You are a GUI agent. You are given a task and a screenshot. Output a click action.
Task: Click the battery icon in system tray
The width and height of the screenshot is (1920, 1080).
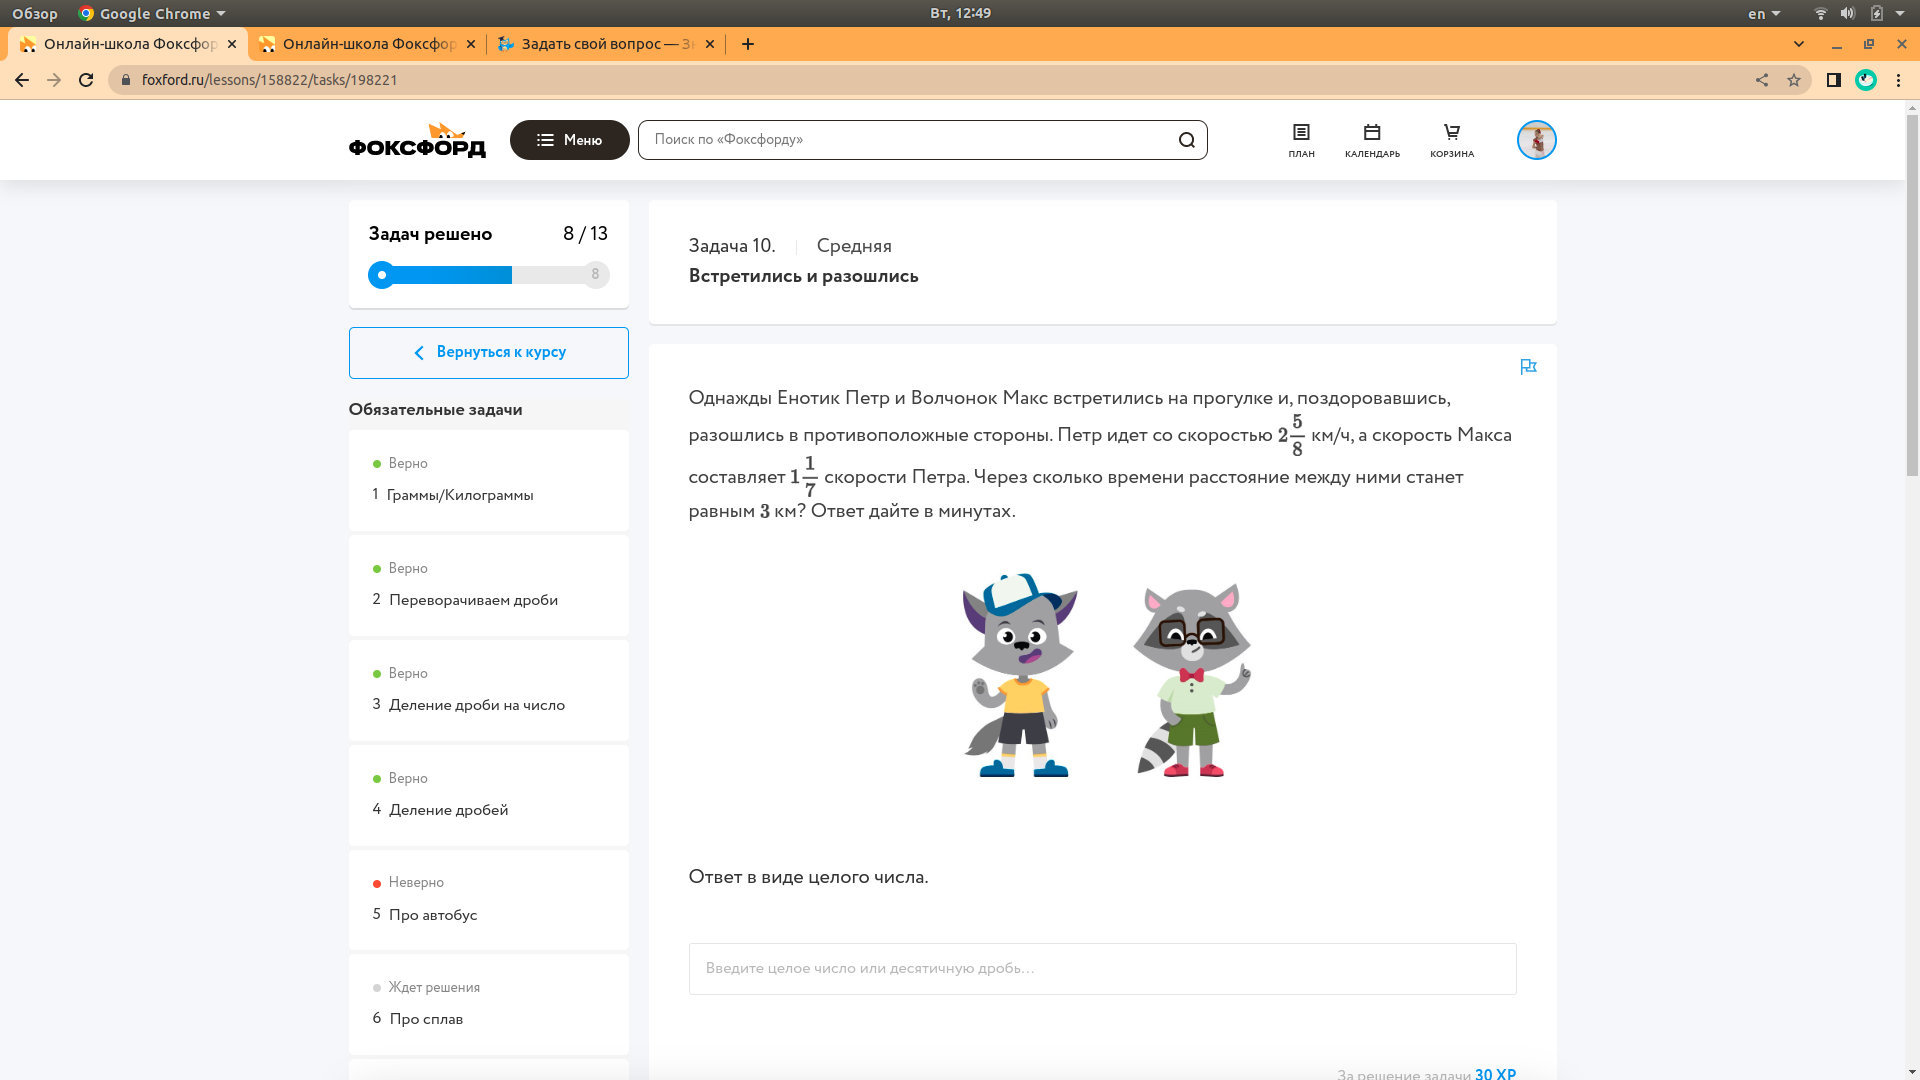1877,14
